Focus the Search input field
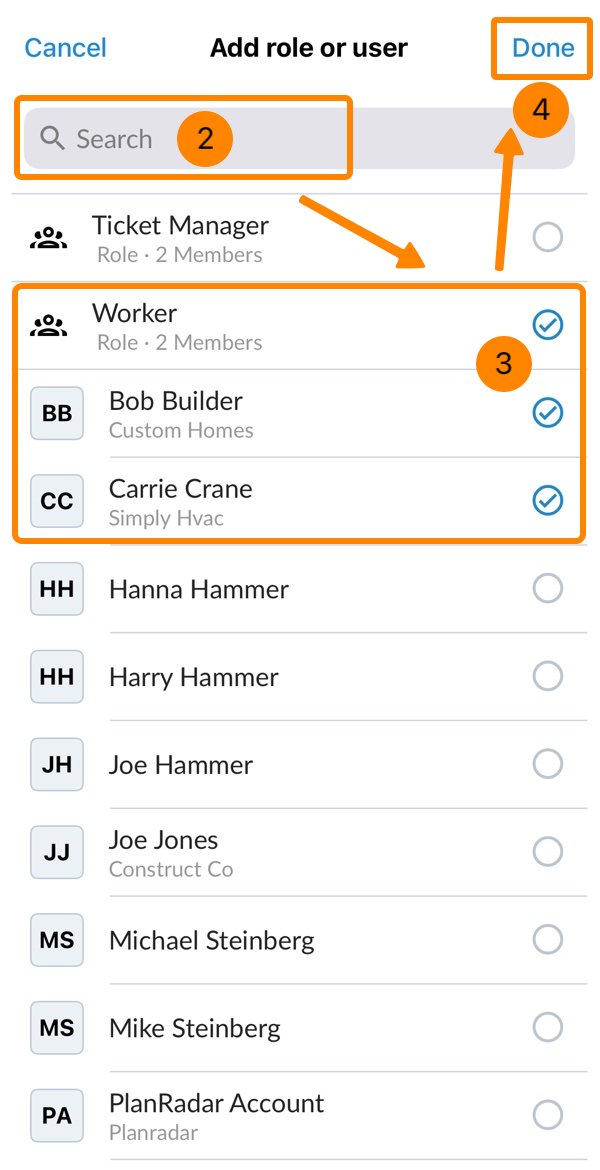Screen dimensions: 600x1170 tap(300, 139)
